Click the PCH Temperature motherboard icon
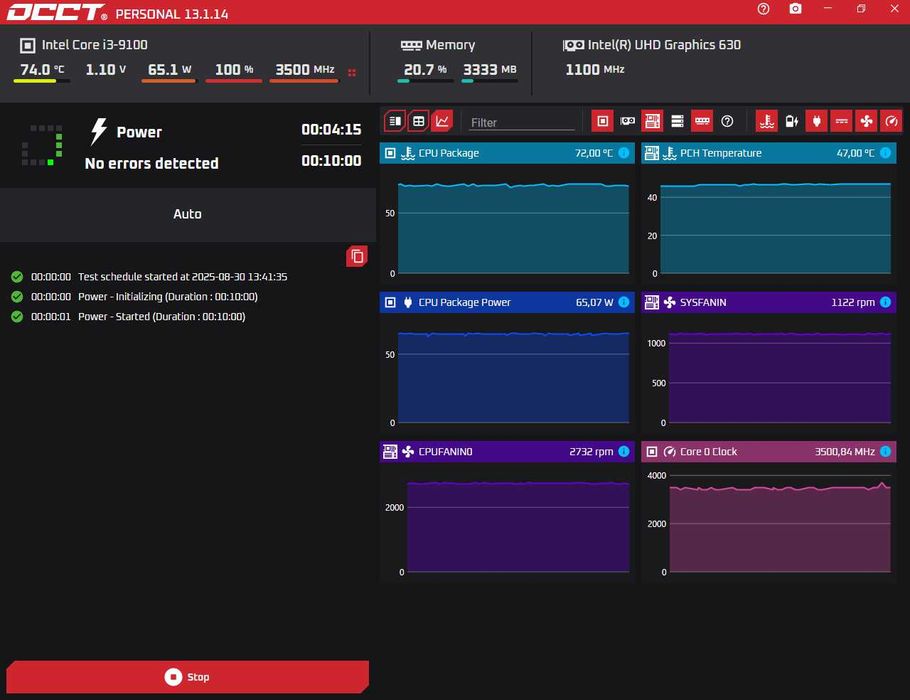 click(652, 153)
